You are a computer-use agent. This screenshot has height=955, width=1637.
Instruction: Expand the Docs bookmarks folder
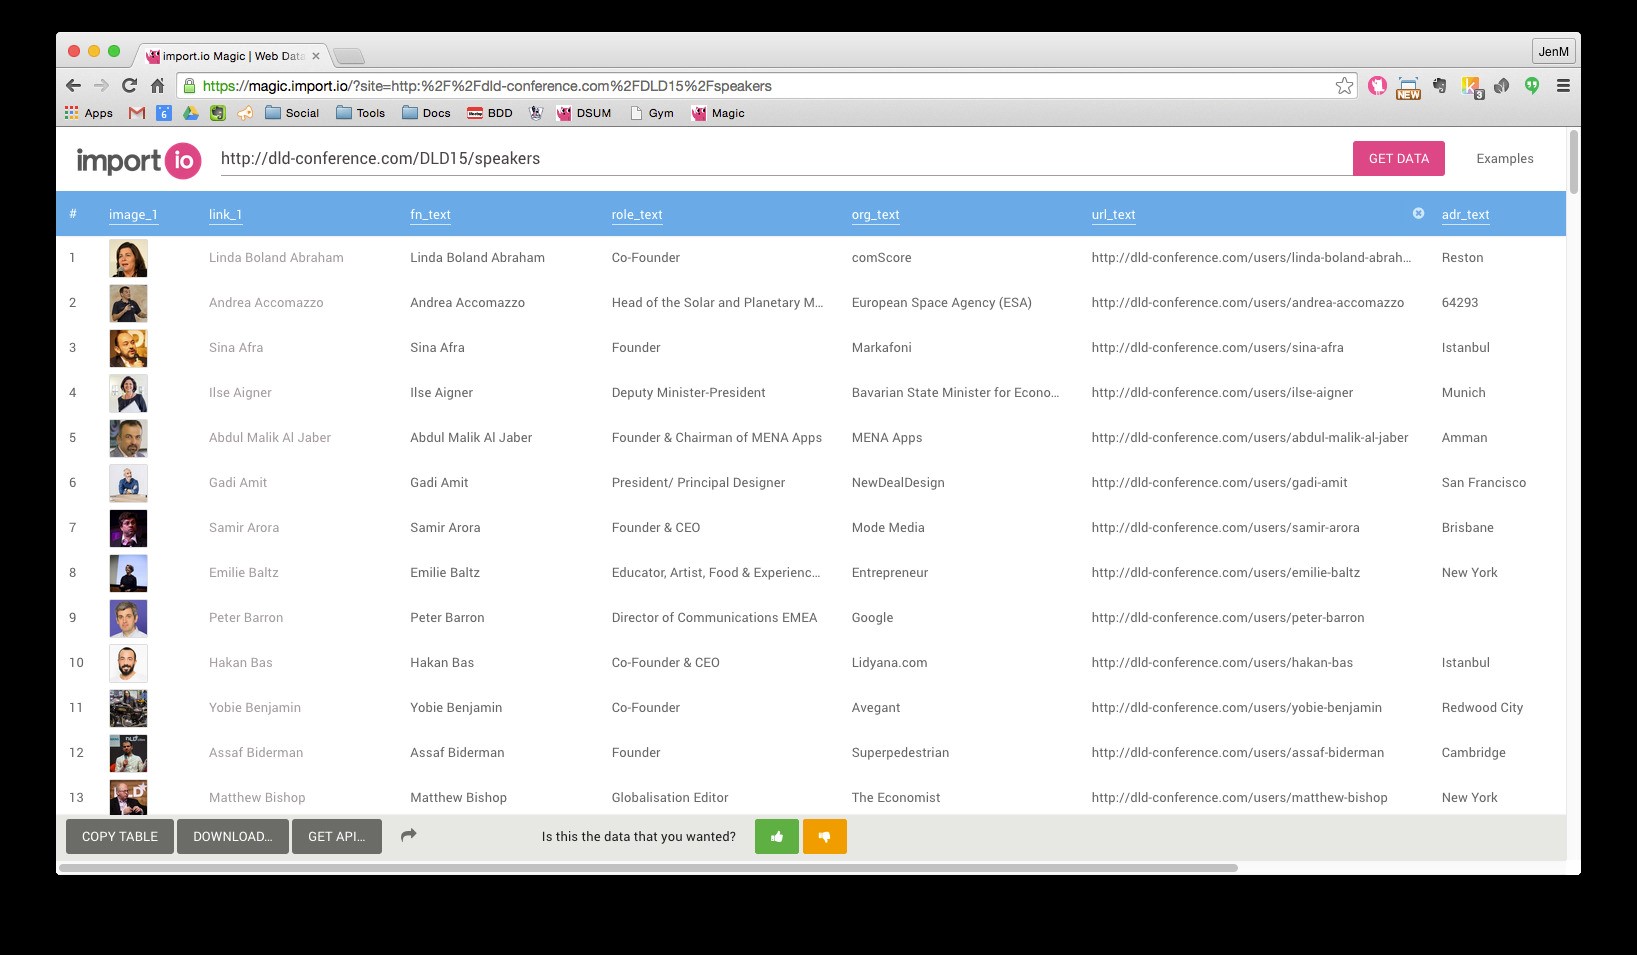pyautogui.click(x=427, y=113)
